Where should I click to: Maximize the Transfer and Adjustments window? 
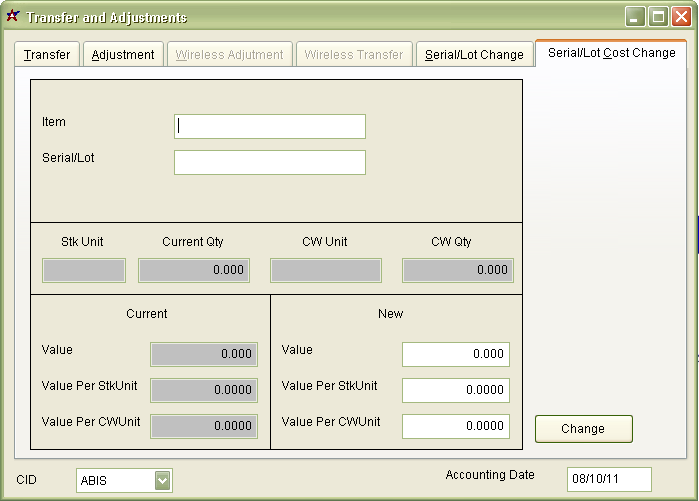tap(658, 17)
